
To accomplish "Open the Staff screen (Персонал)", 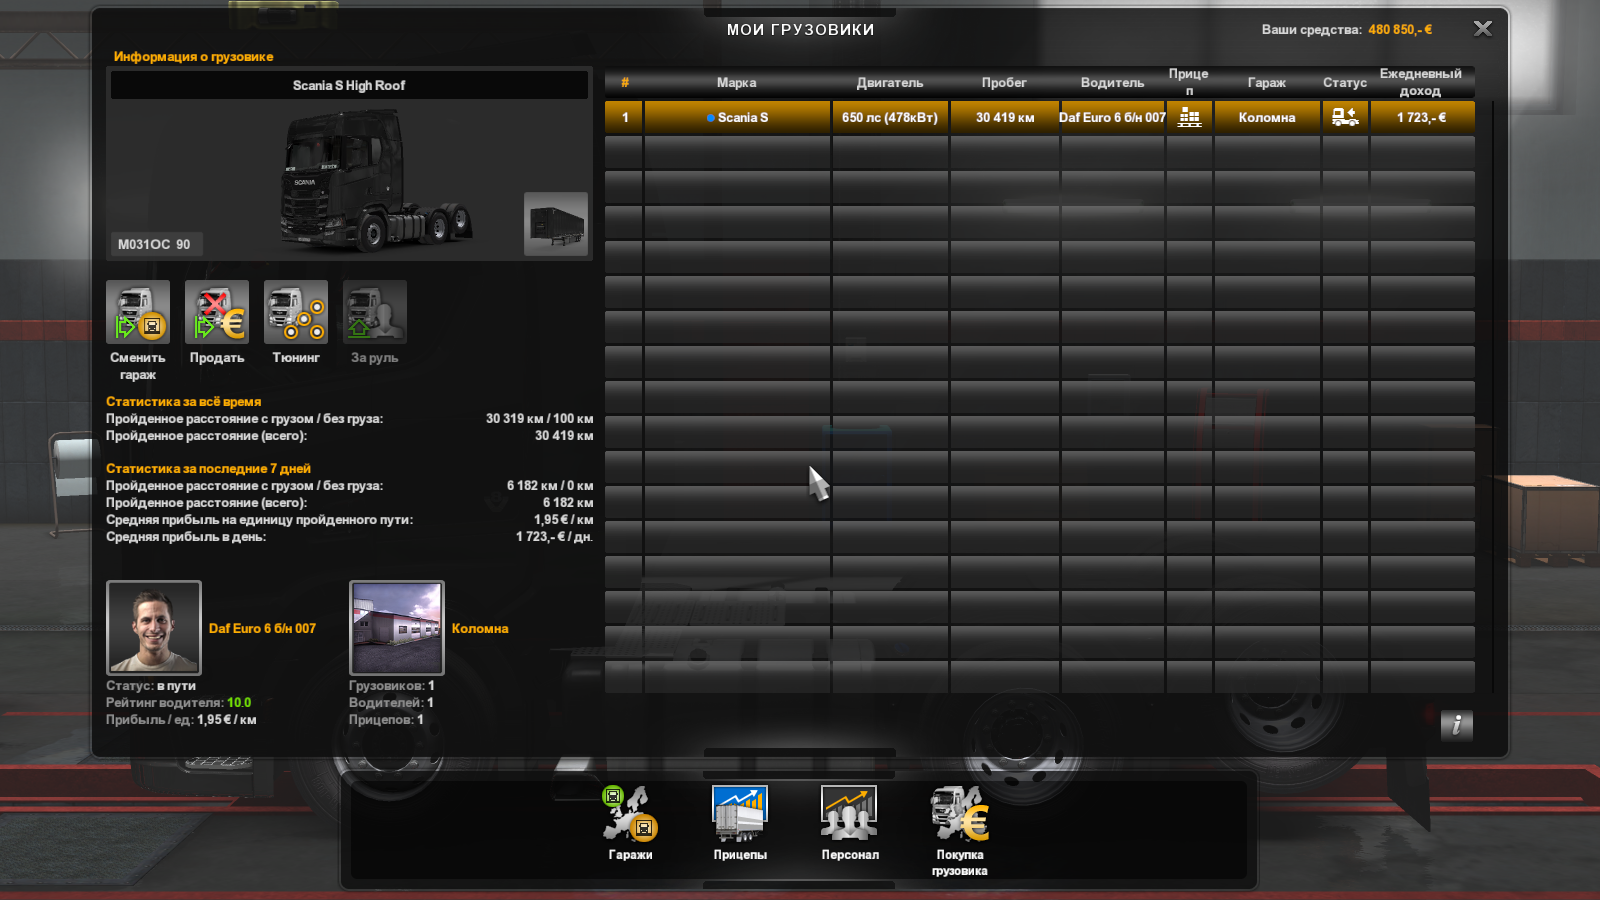I will click(850, 814).
